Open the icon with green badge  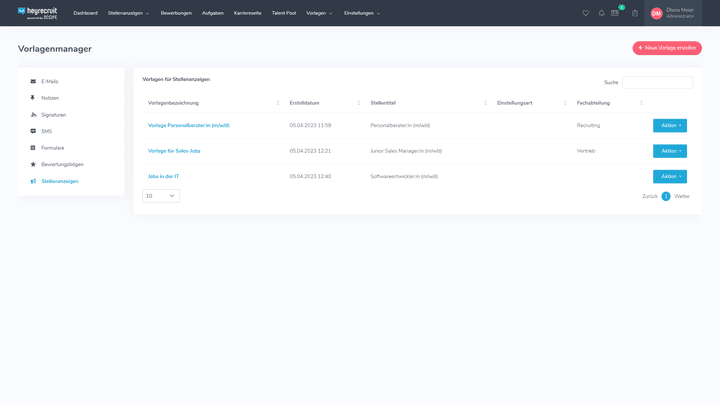(x=616, y=13)
